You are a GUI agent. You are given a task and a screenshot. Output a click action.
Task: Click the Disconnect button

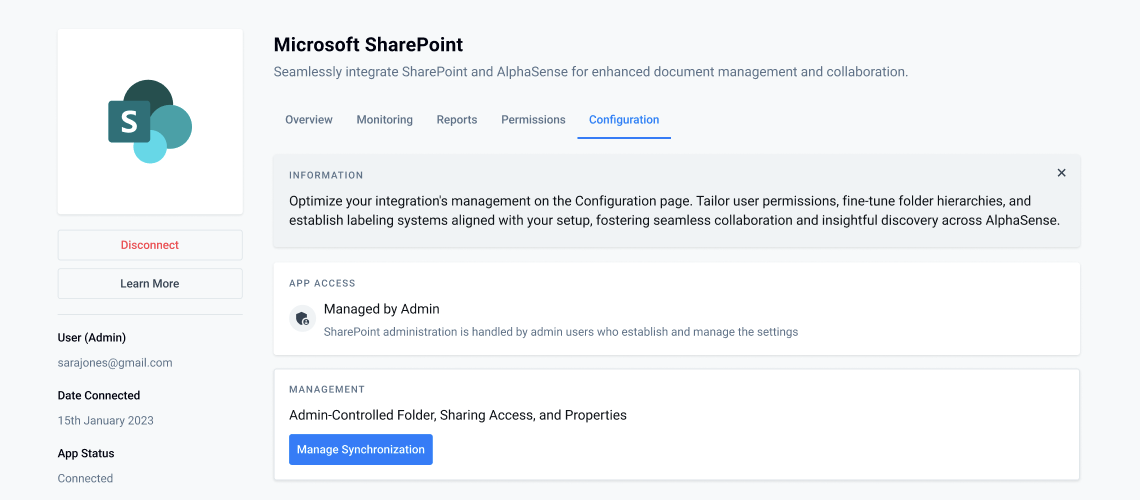150,245
